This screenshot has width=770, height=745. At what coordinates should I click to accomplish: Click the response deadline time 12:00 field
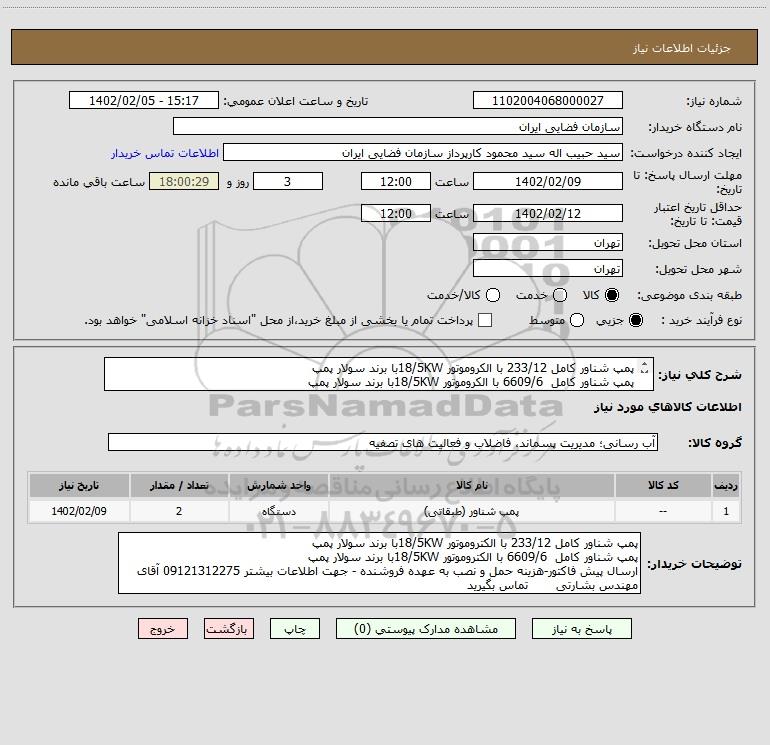(x=396, y=181)
